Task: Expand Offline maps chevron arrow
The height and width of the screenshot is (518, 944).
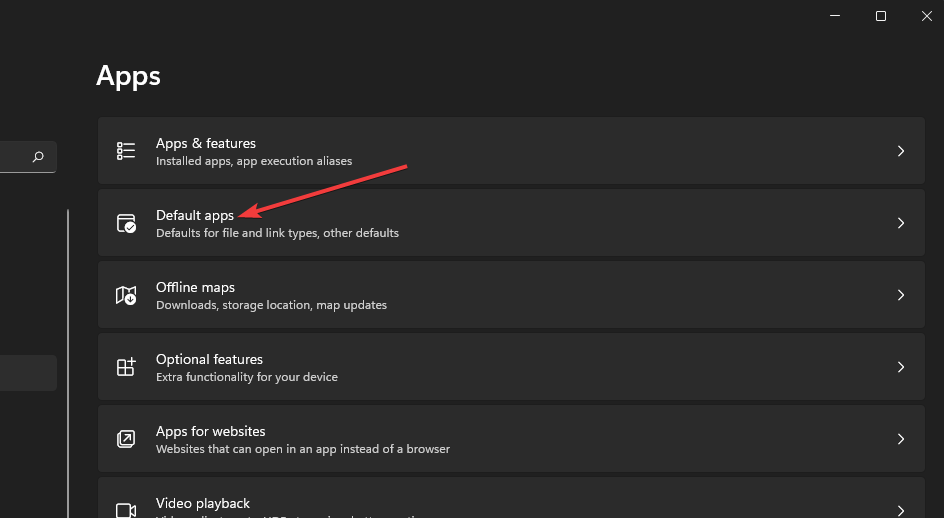Action: (x=900, y=295)
